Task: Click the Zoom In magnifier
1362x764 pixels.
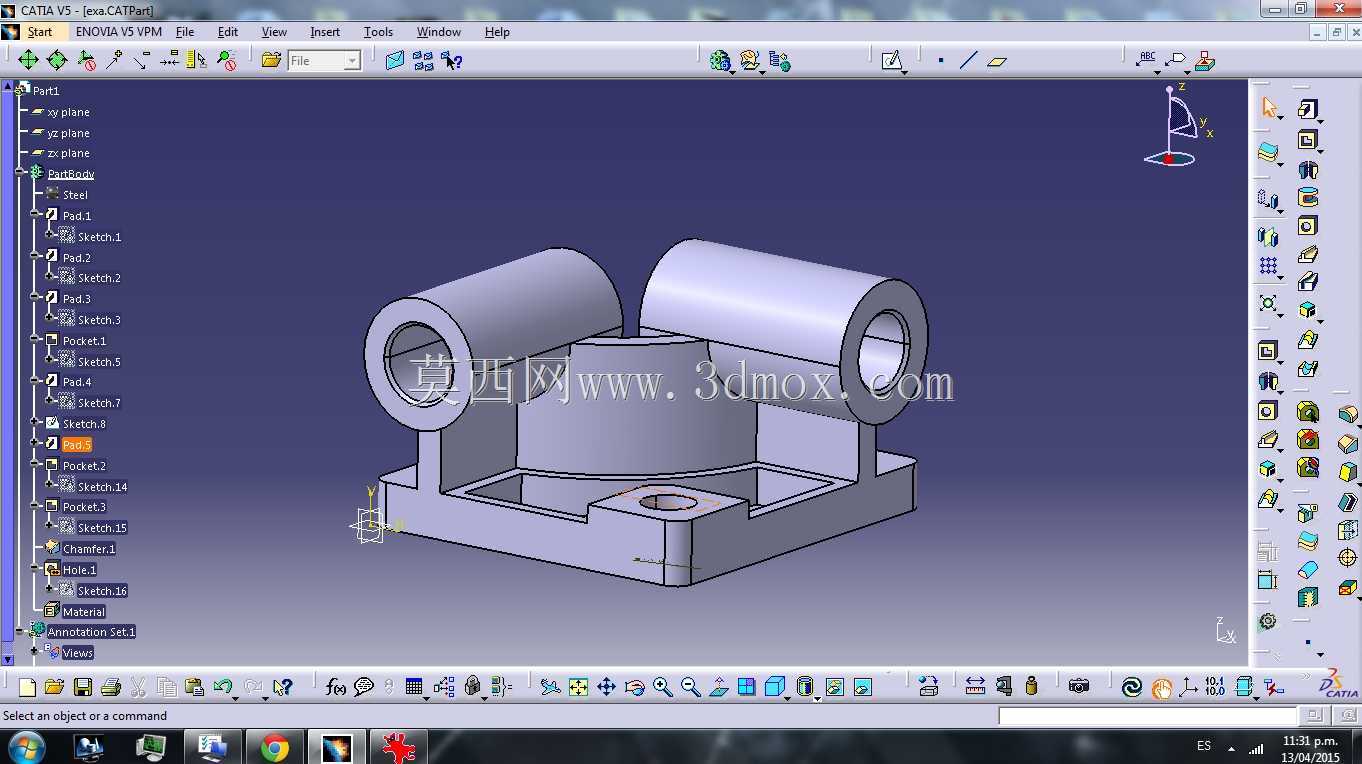Action: click(x=662, y=687)
